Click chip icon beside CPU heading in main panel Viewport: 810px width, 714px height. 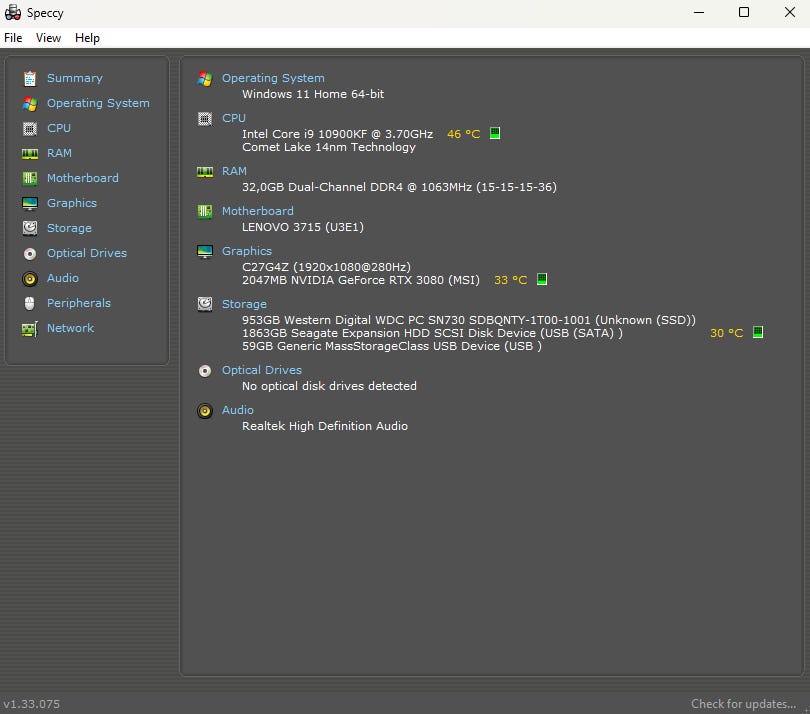point(205,119)
